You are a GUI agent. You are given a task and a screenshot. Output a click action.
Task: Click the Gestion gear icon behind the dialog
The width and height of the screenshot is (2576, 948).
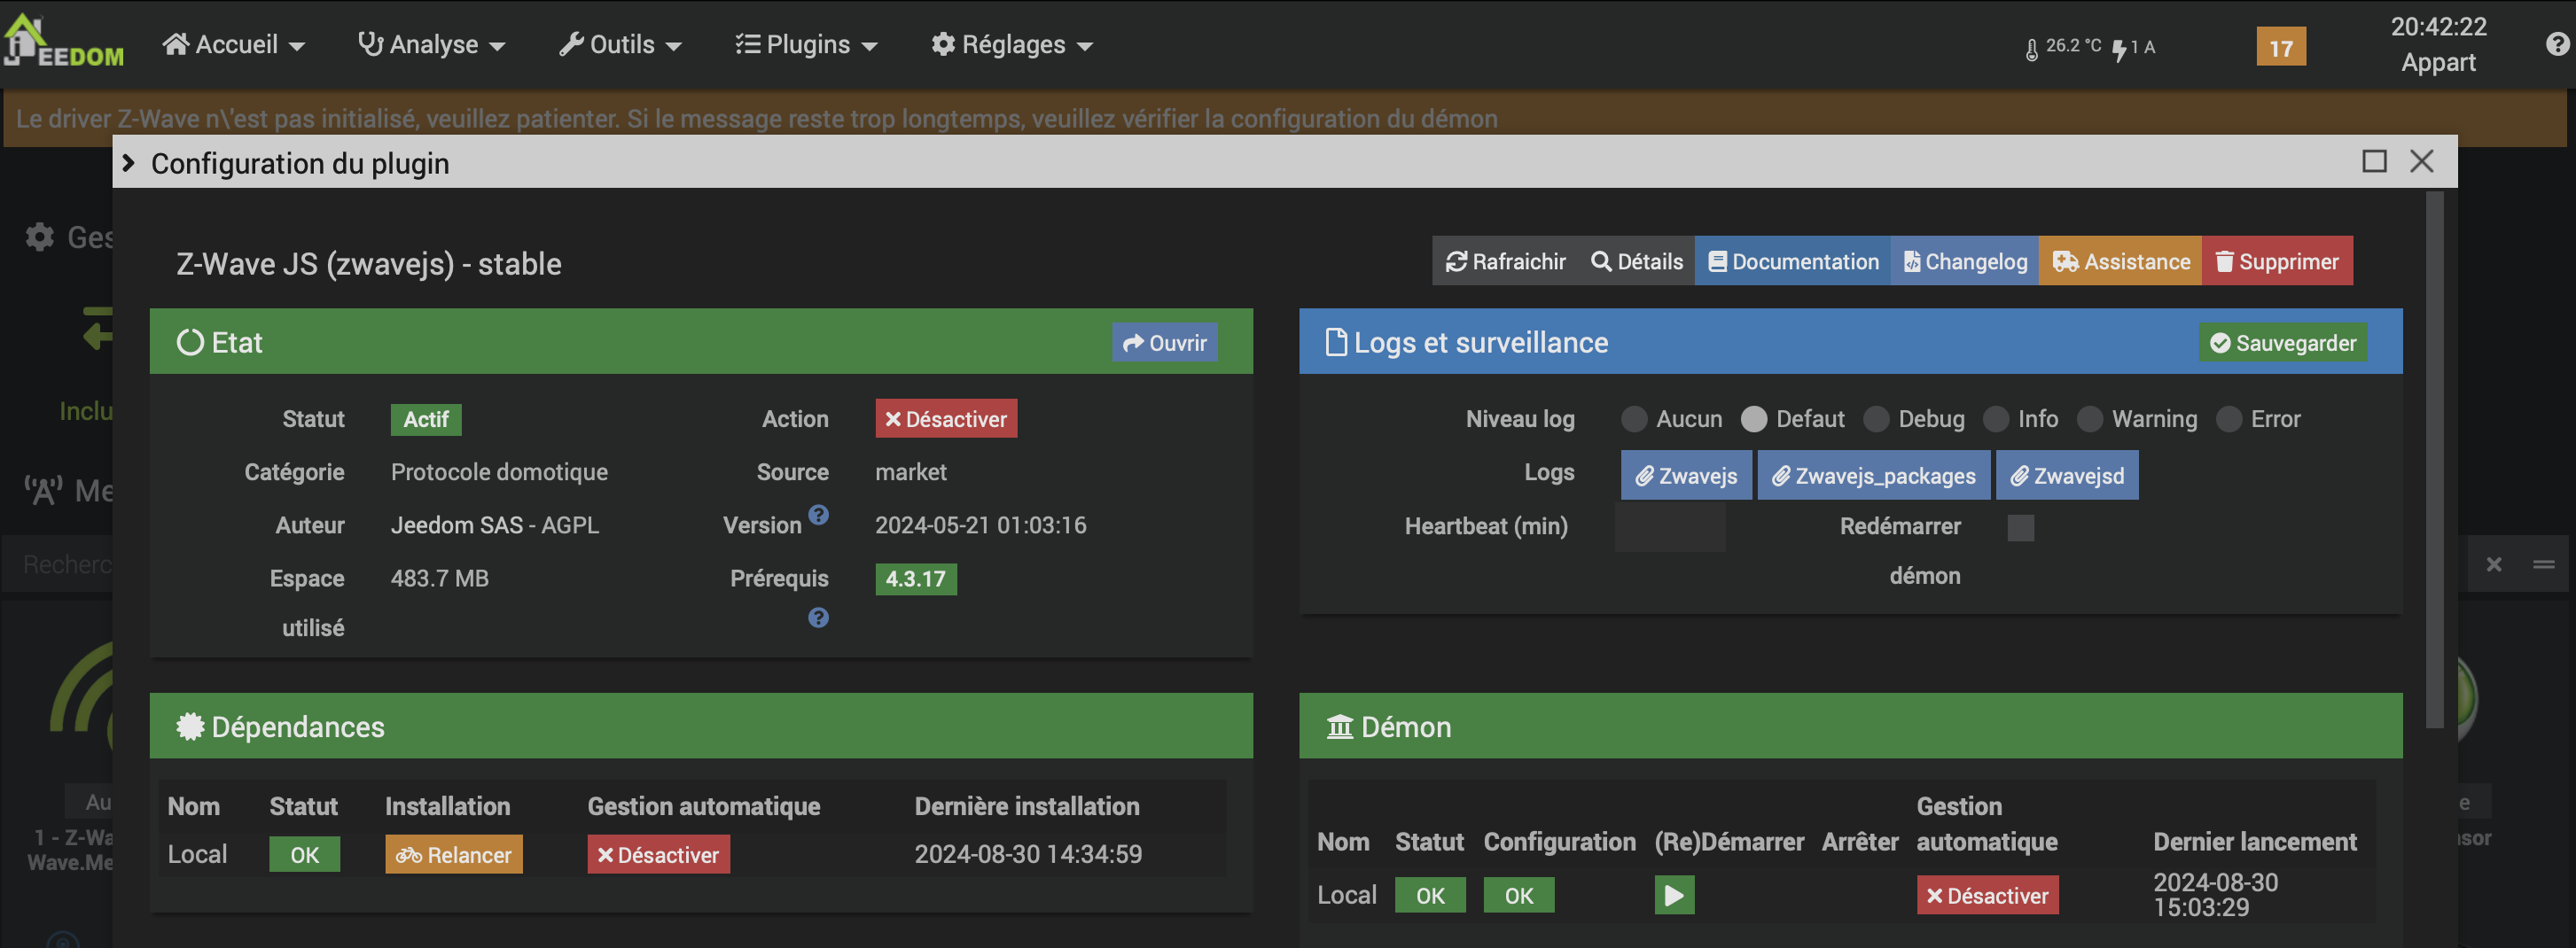pyautogui.click(x=40, y=237)
